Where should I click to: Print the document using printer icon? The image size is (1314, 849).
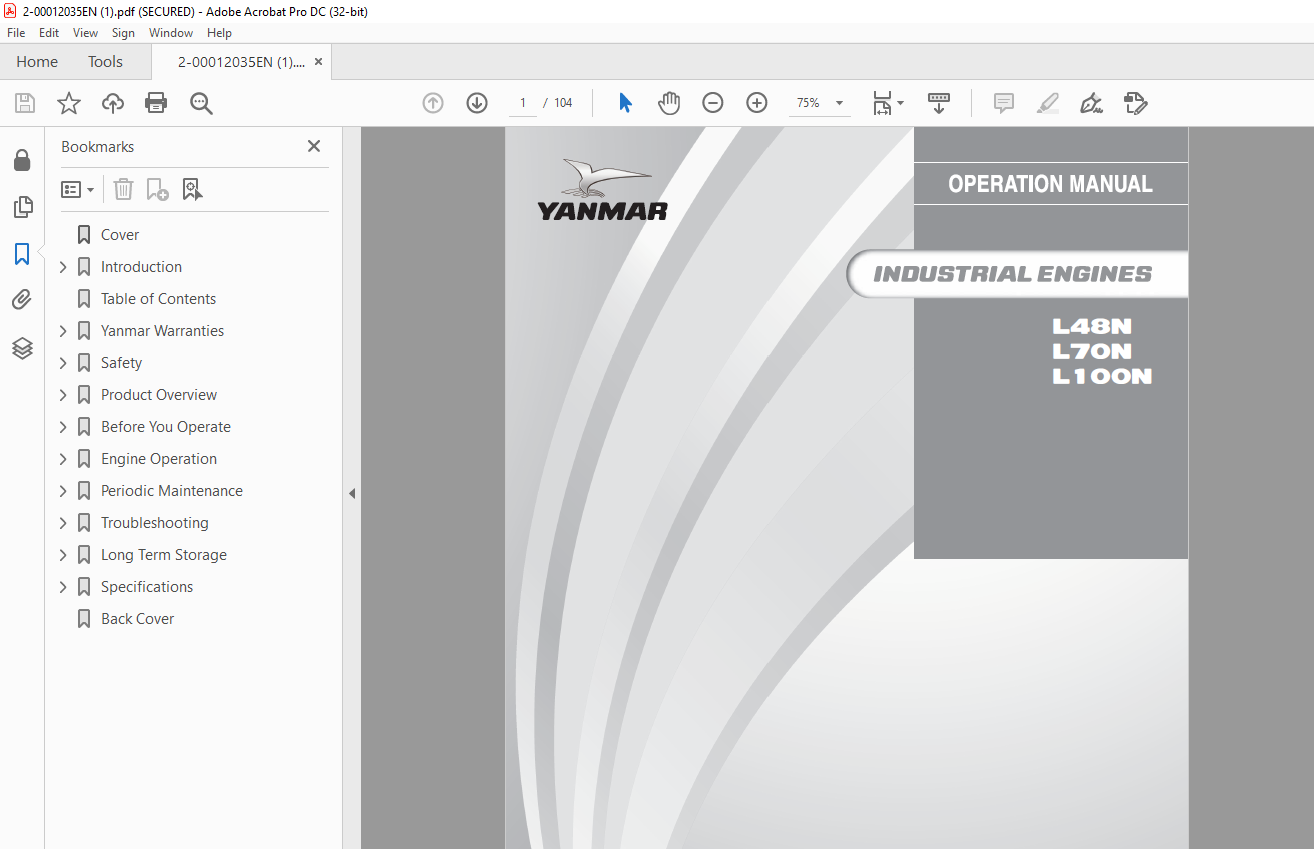156,103
